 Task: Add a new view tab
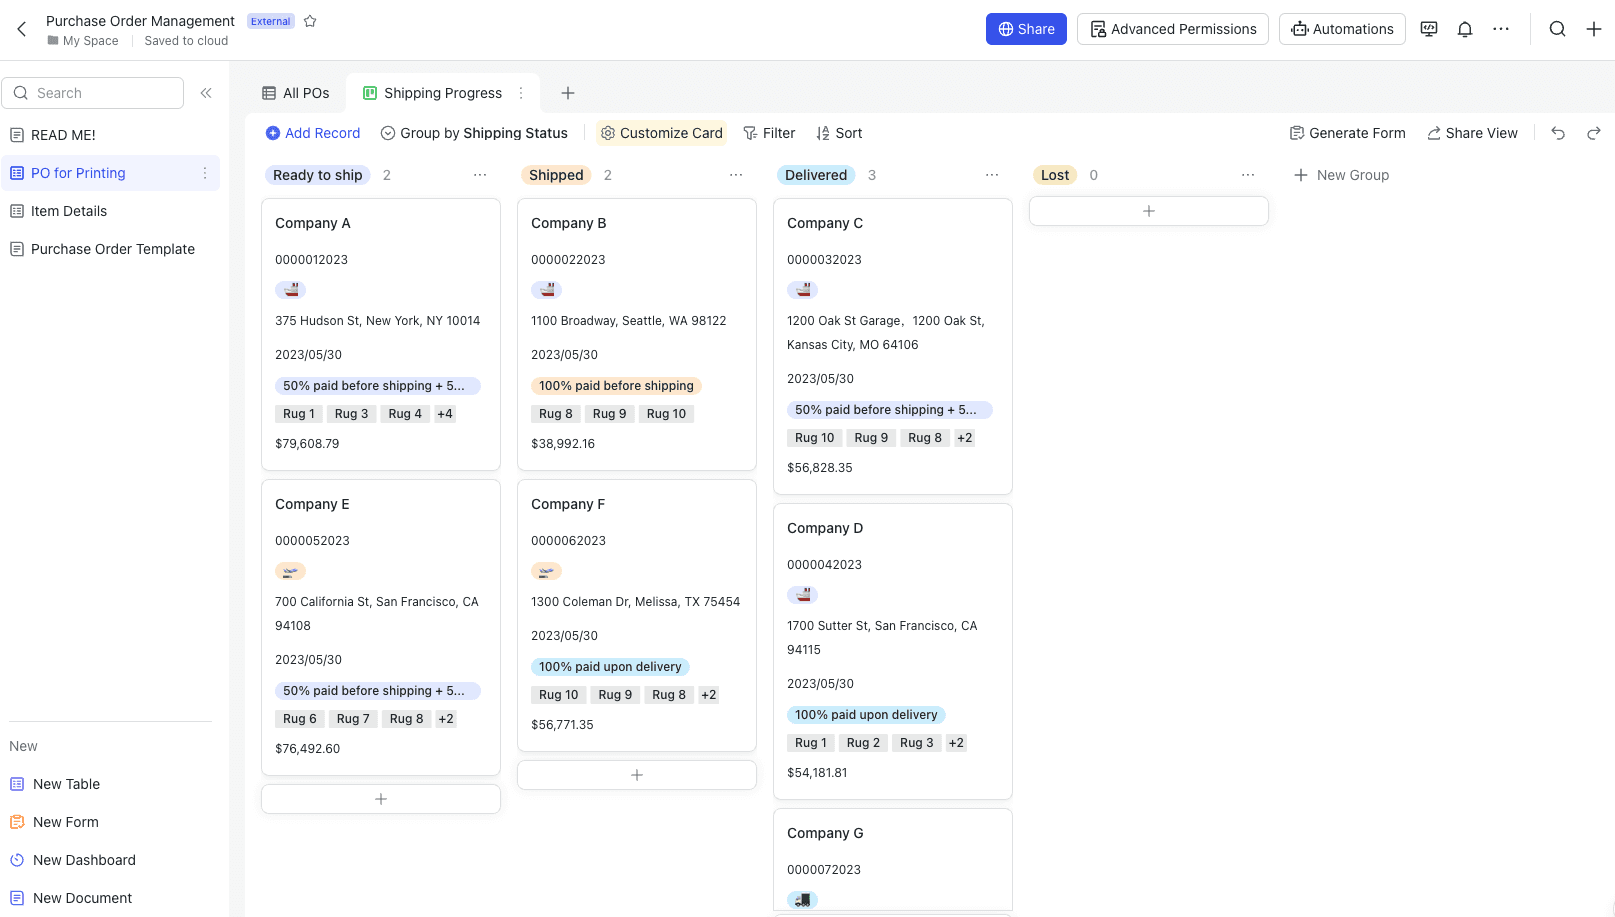point(568,93)
